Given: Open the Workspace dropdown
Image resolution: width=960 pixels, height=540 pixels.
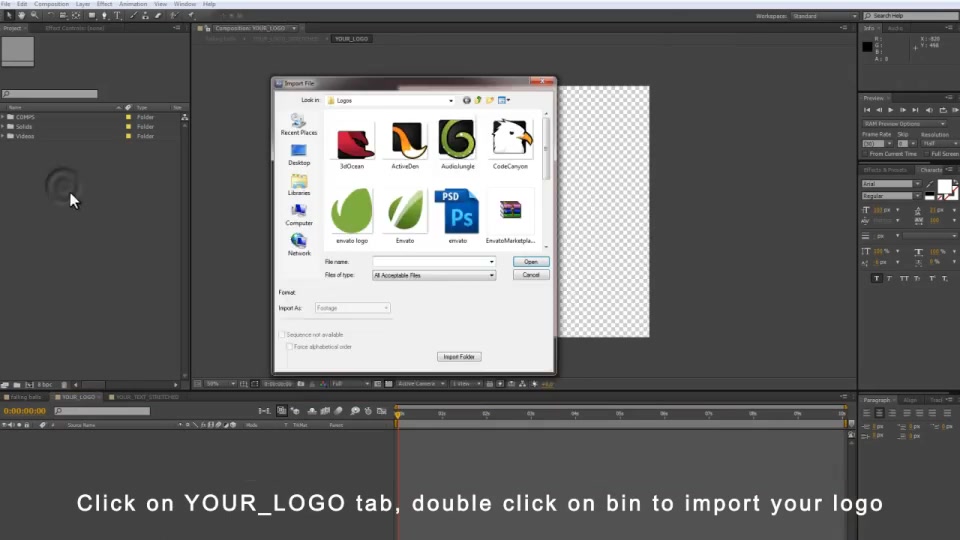Looking at the screenshot, I should tap(825, 16).
